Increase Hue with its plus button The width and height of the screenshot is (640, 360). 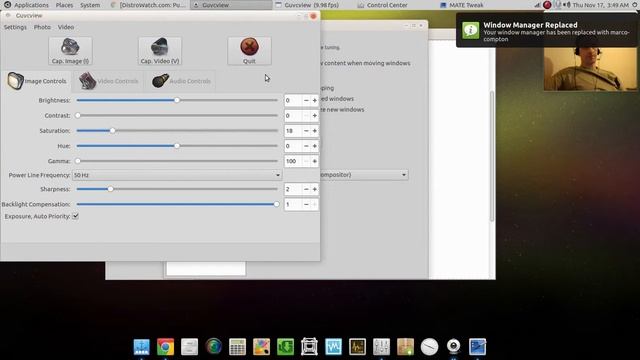[314, 146]
